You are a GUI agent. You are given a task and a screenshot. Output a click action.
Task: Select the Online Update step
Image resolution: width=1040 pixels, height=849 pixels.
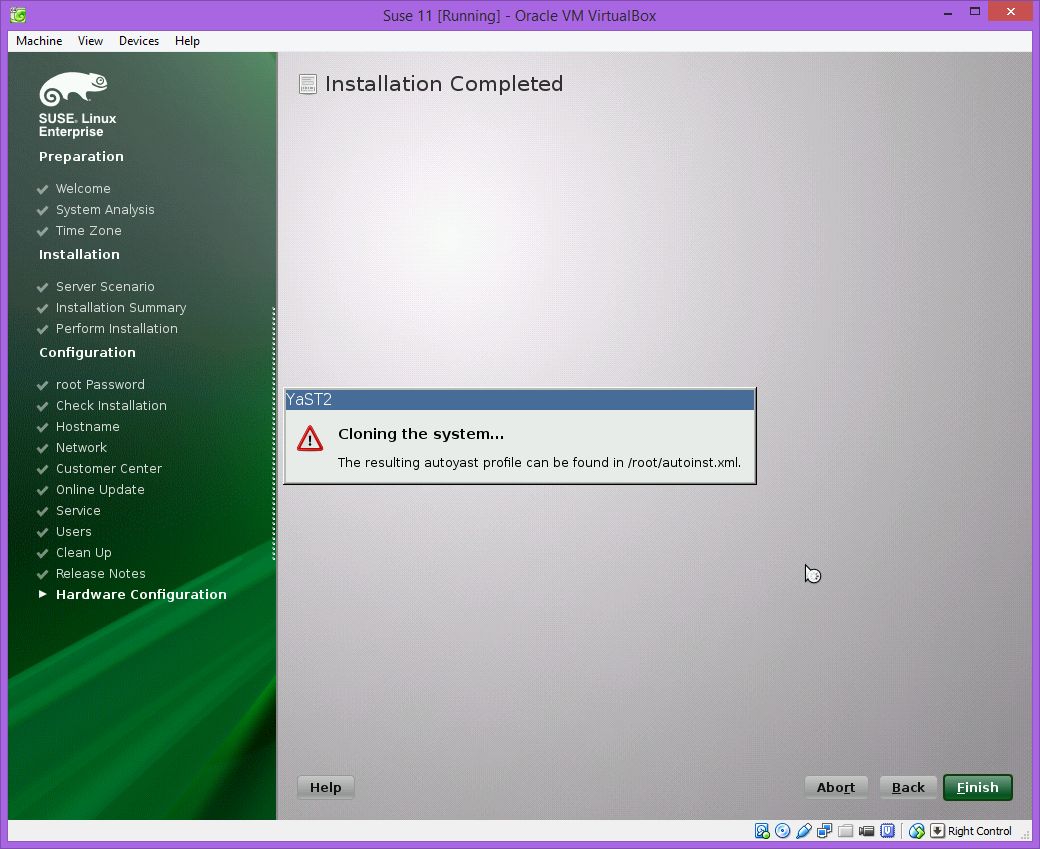(x=100, y=490)
